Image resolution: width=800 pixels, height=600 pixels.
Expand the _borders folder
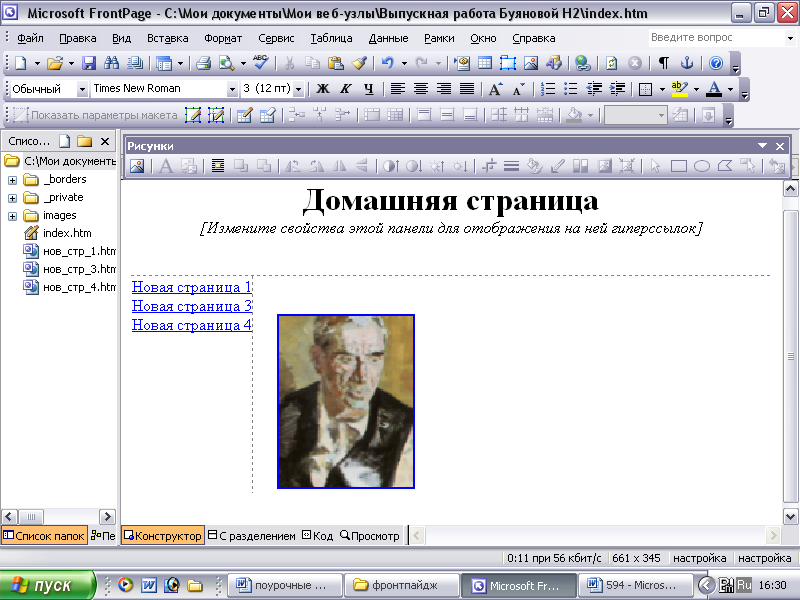[13, 180]
